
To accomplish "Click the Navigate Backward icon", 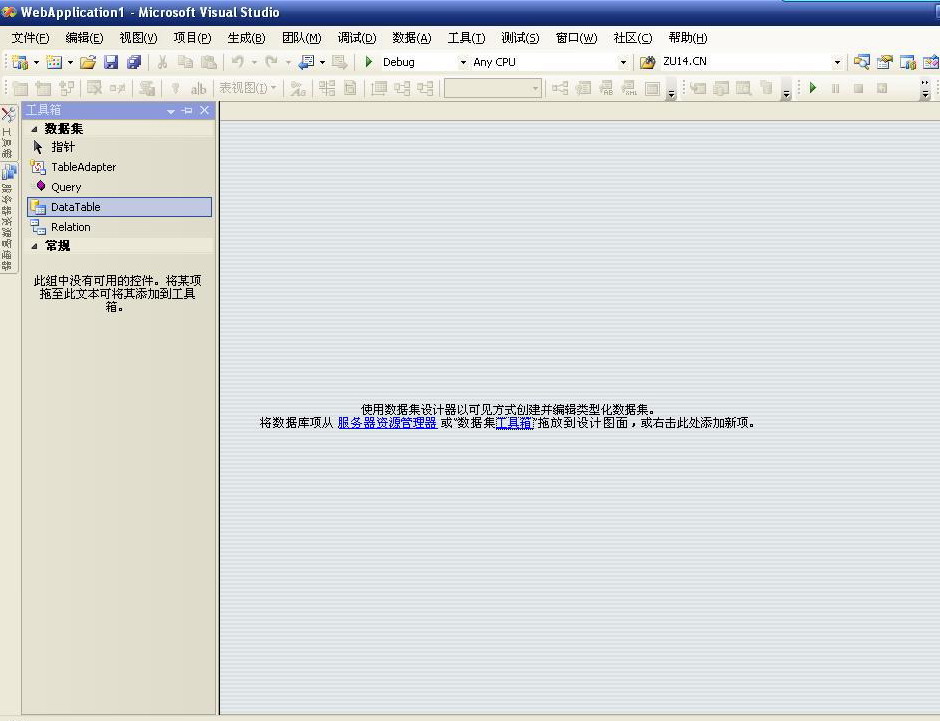I will (x=306, y=62).
